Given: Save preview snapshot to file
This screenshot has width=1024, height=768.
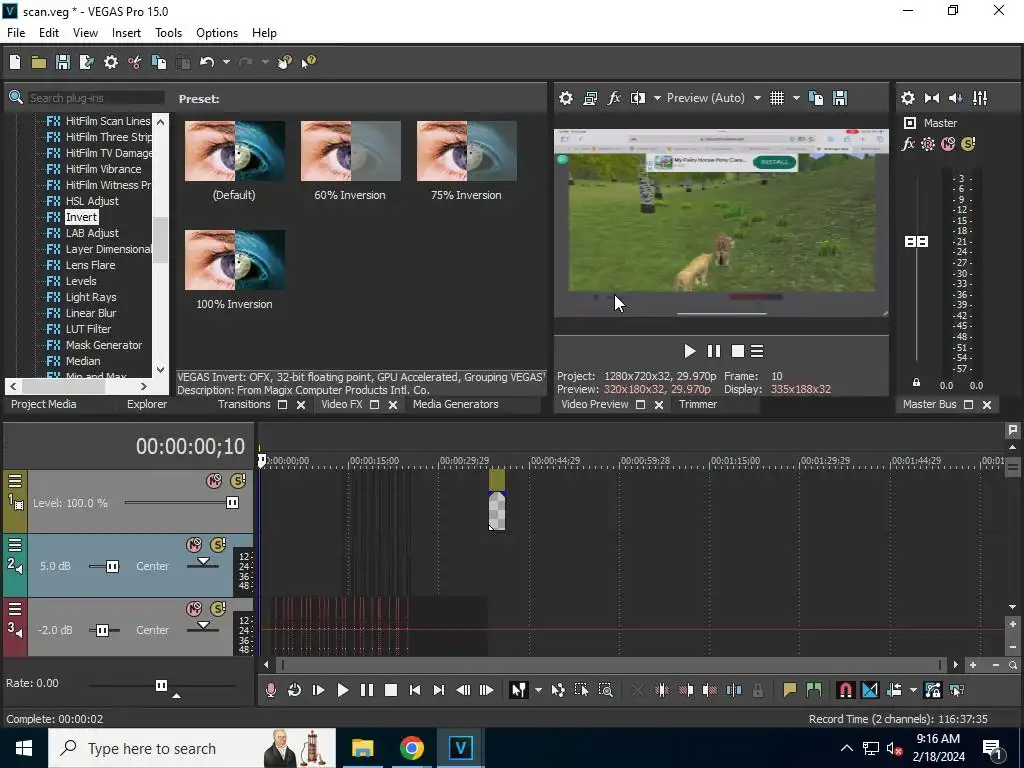Looking at the screenshot, I should coord(840,98).
